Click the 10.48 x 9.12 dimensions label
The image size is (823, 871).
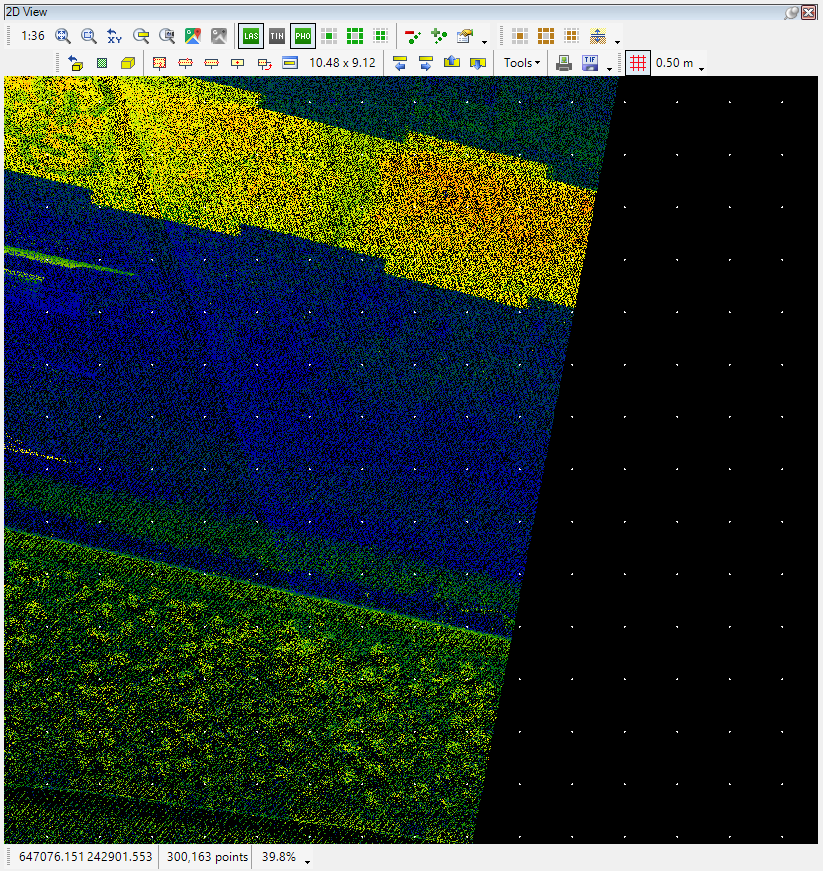point(342,63)
